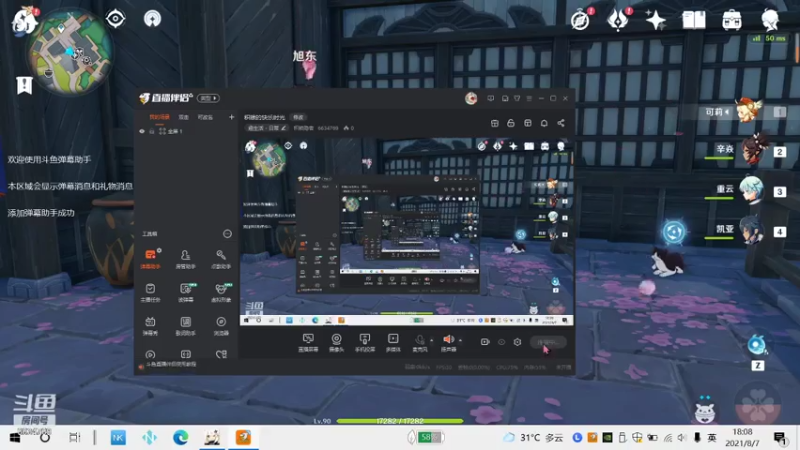The image size is (800, 450).
Task: Toggle the 英 input method indicator
Action: click(712, 437)
